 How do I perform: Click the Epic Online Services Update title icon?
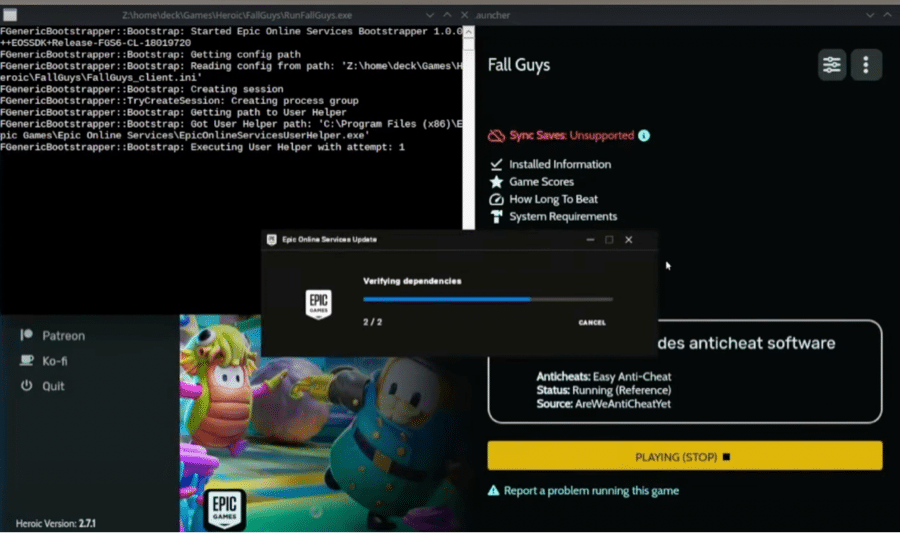(271, 240)
